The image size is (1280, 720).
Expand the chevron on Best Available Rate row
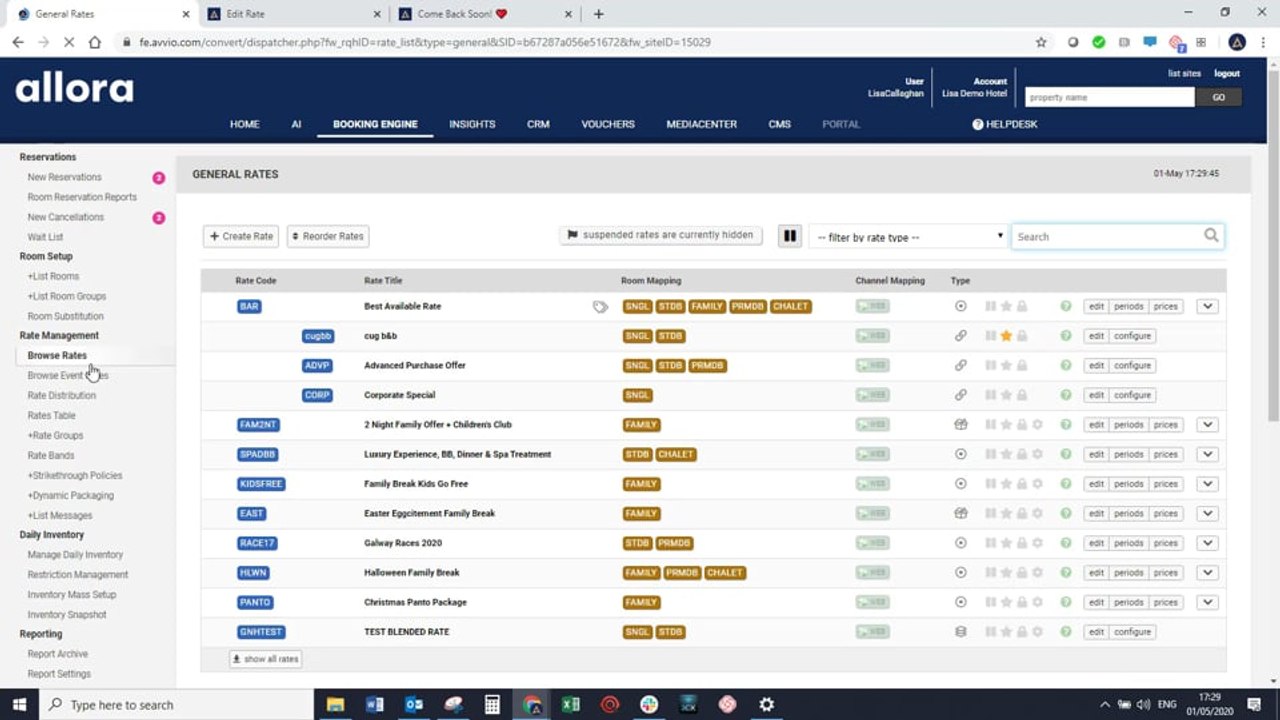coord(1207,307)
